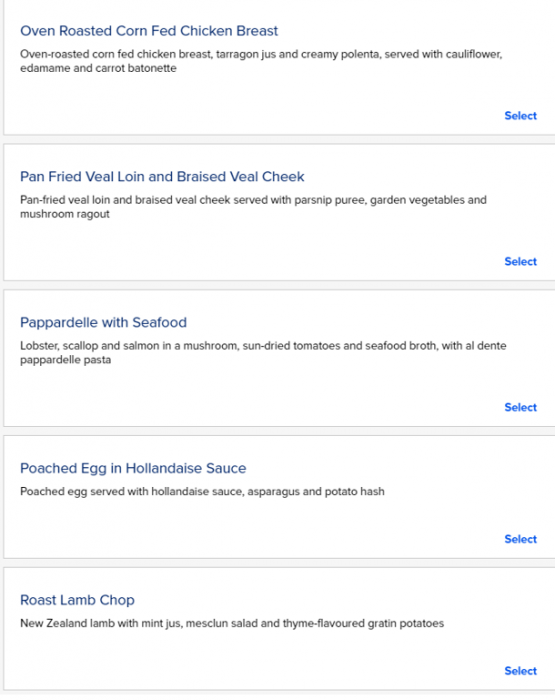Click the 'mushroom ragout' text line
The image size is (555, 700).
pos(65,214)
